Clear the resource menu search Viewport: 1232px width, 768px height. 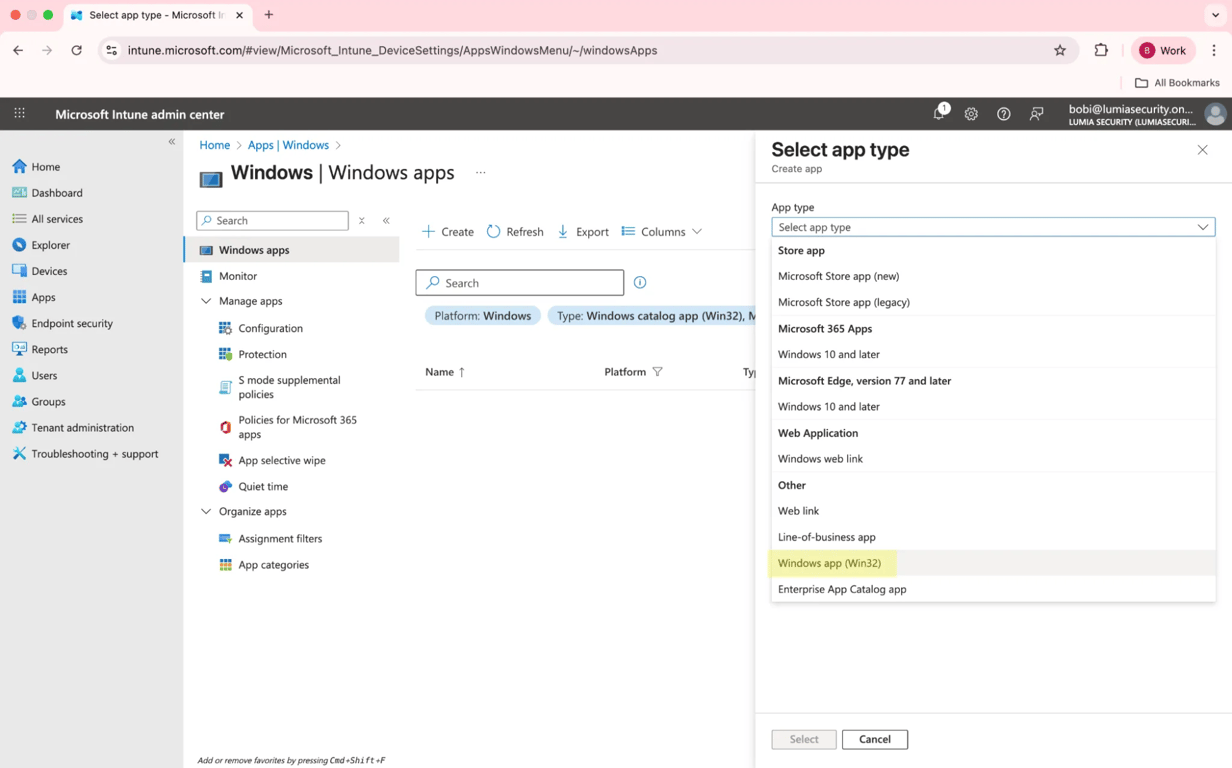tap(362, 220)
